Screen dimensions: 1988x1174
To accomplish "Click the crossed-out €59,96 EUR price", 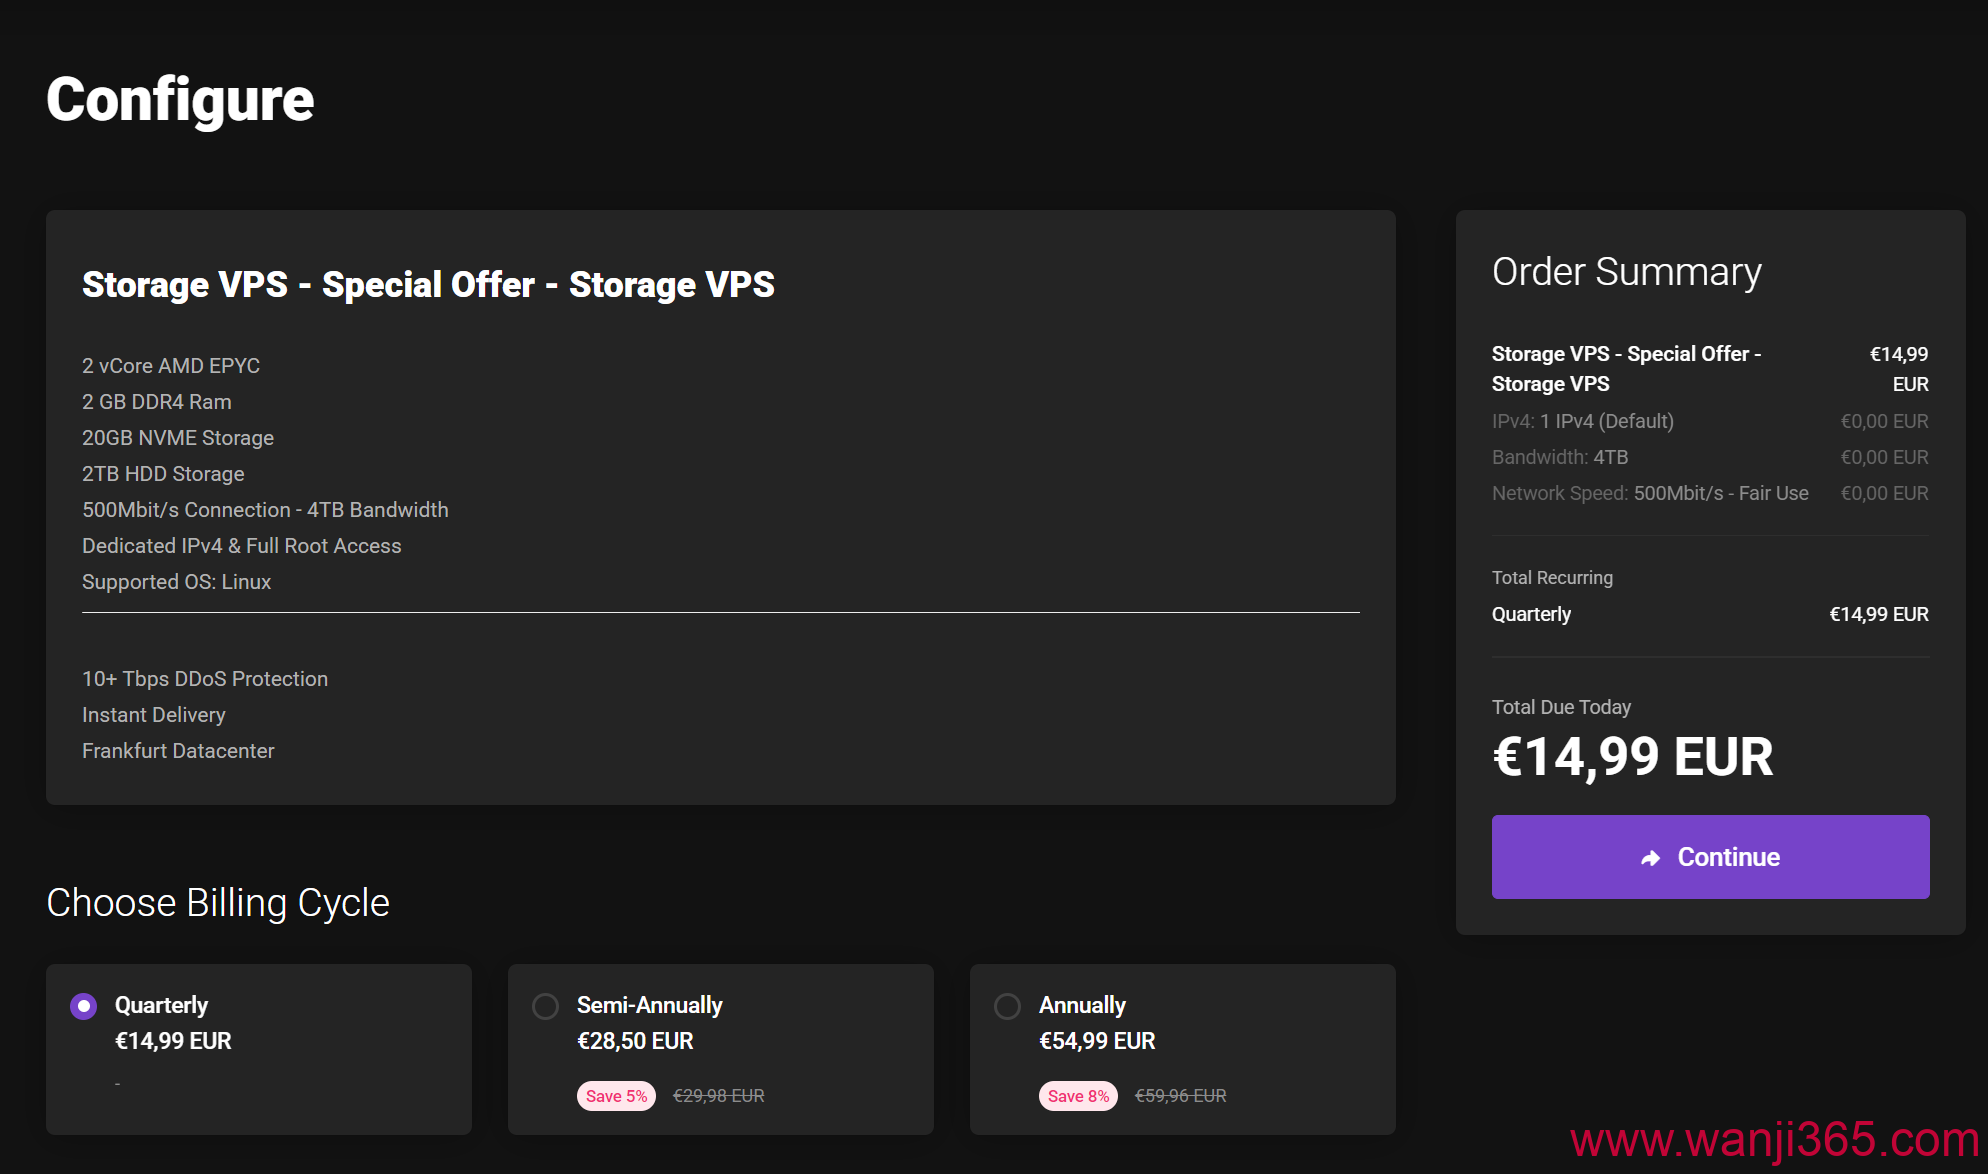I will coord(1180,1096).
